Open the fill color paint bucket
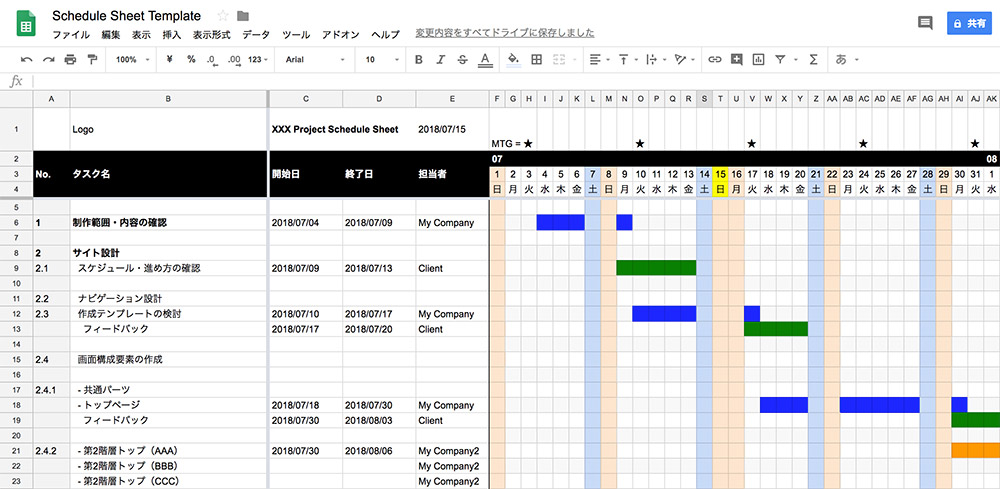The height and width of the screenshot is (489, 1000). [513, 60]
